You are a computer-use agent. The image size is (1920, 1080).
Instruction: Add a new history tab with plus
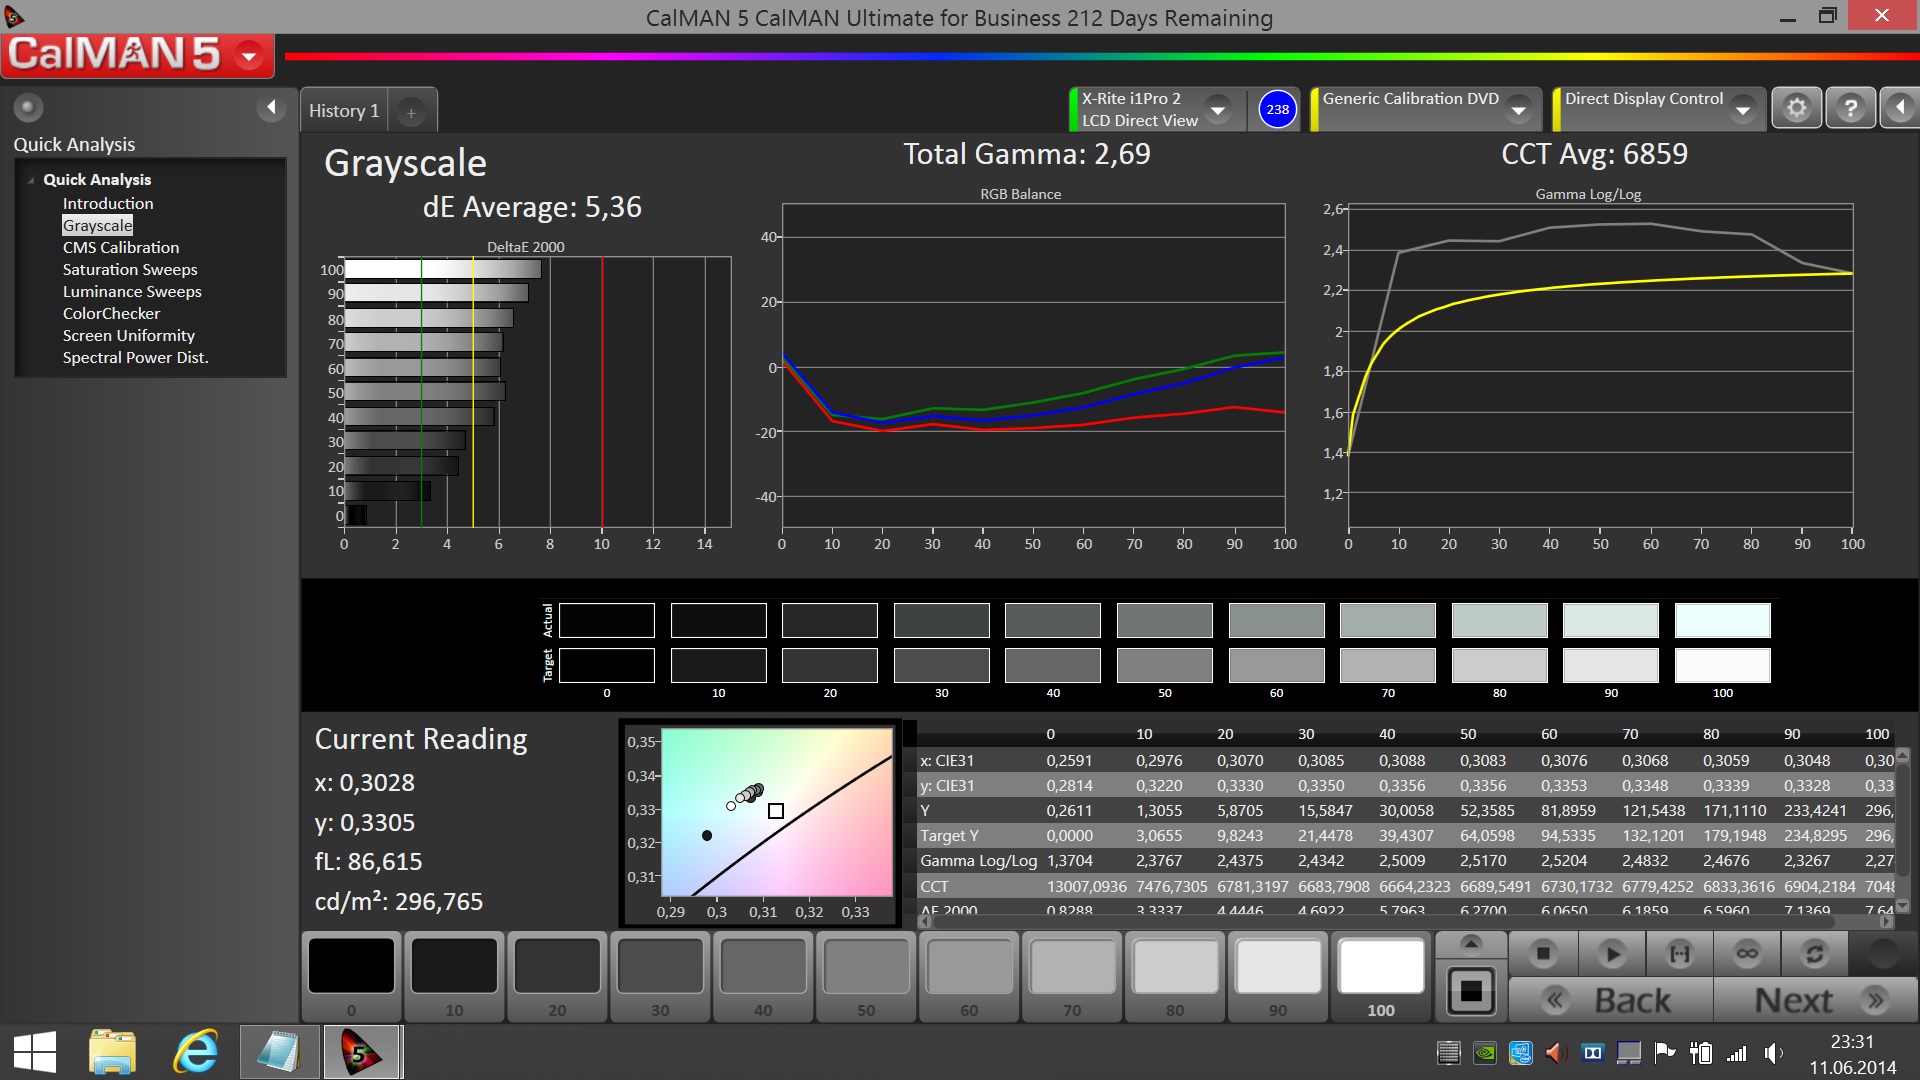coord(411,113)
